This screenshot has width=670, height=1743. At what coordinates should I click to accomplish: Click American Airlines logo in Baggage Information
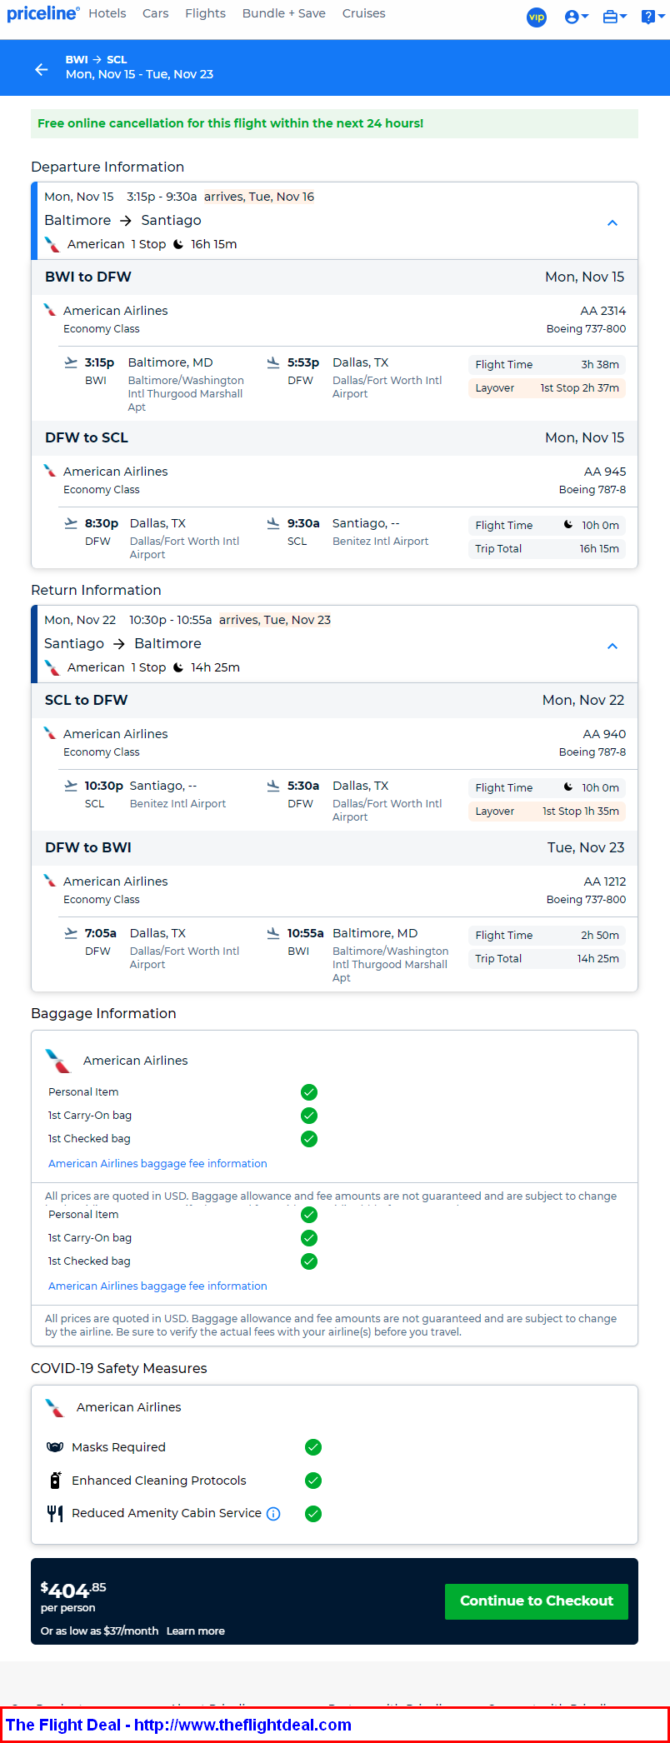coord(58,1061)
